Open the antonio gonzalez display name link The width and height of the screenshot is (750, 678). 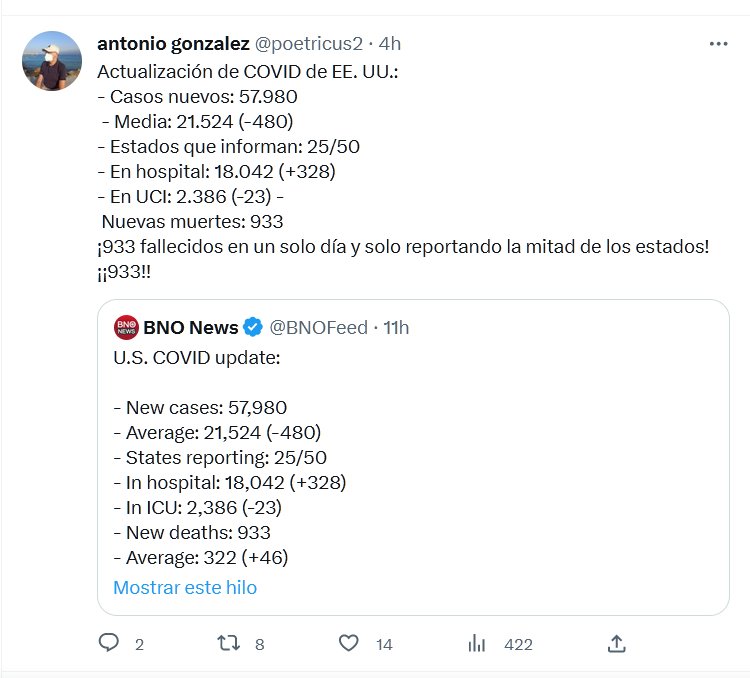[173, 44]
